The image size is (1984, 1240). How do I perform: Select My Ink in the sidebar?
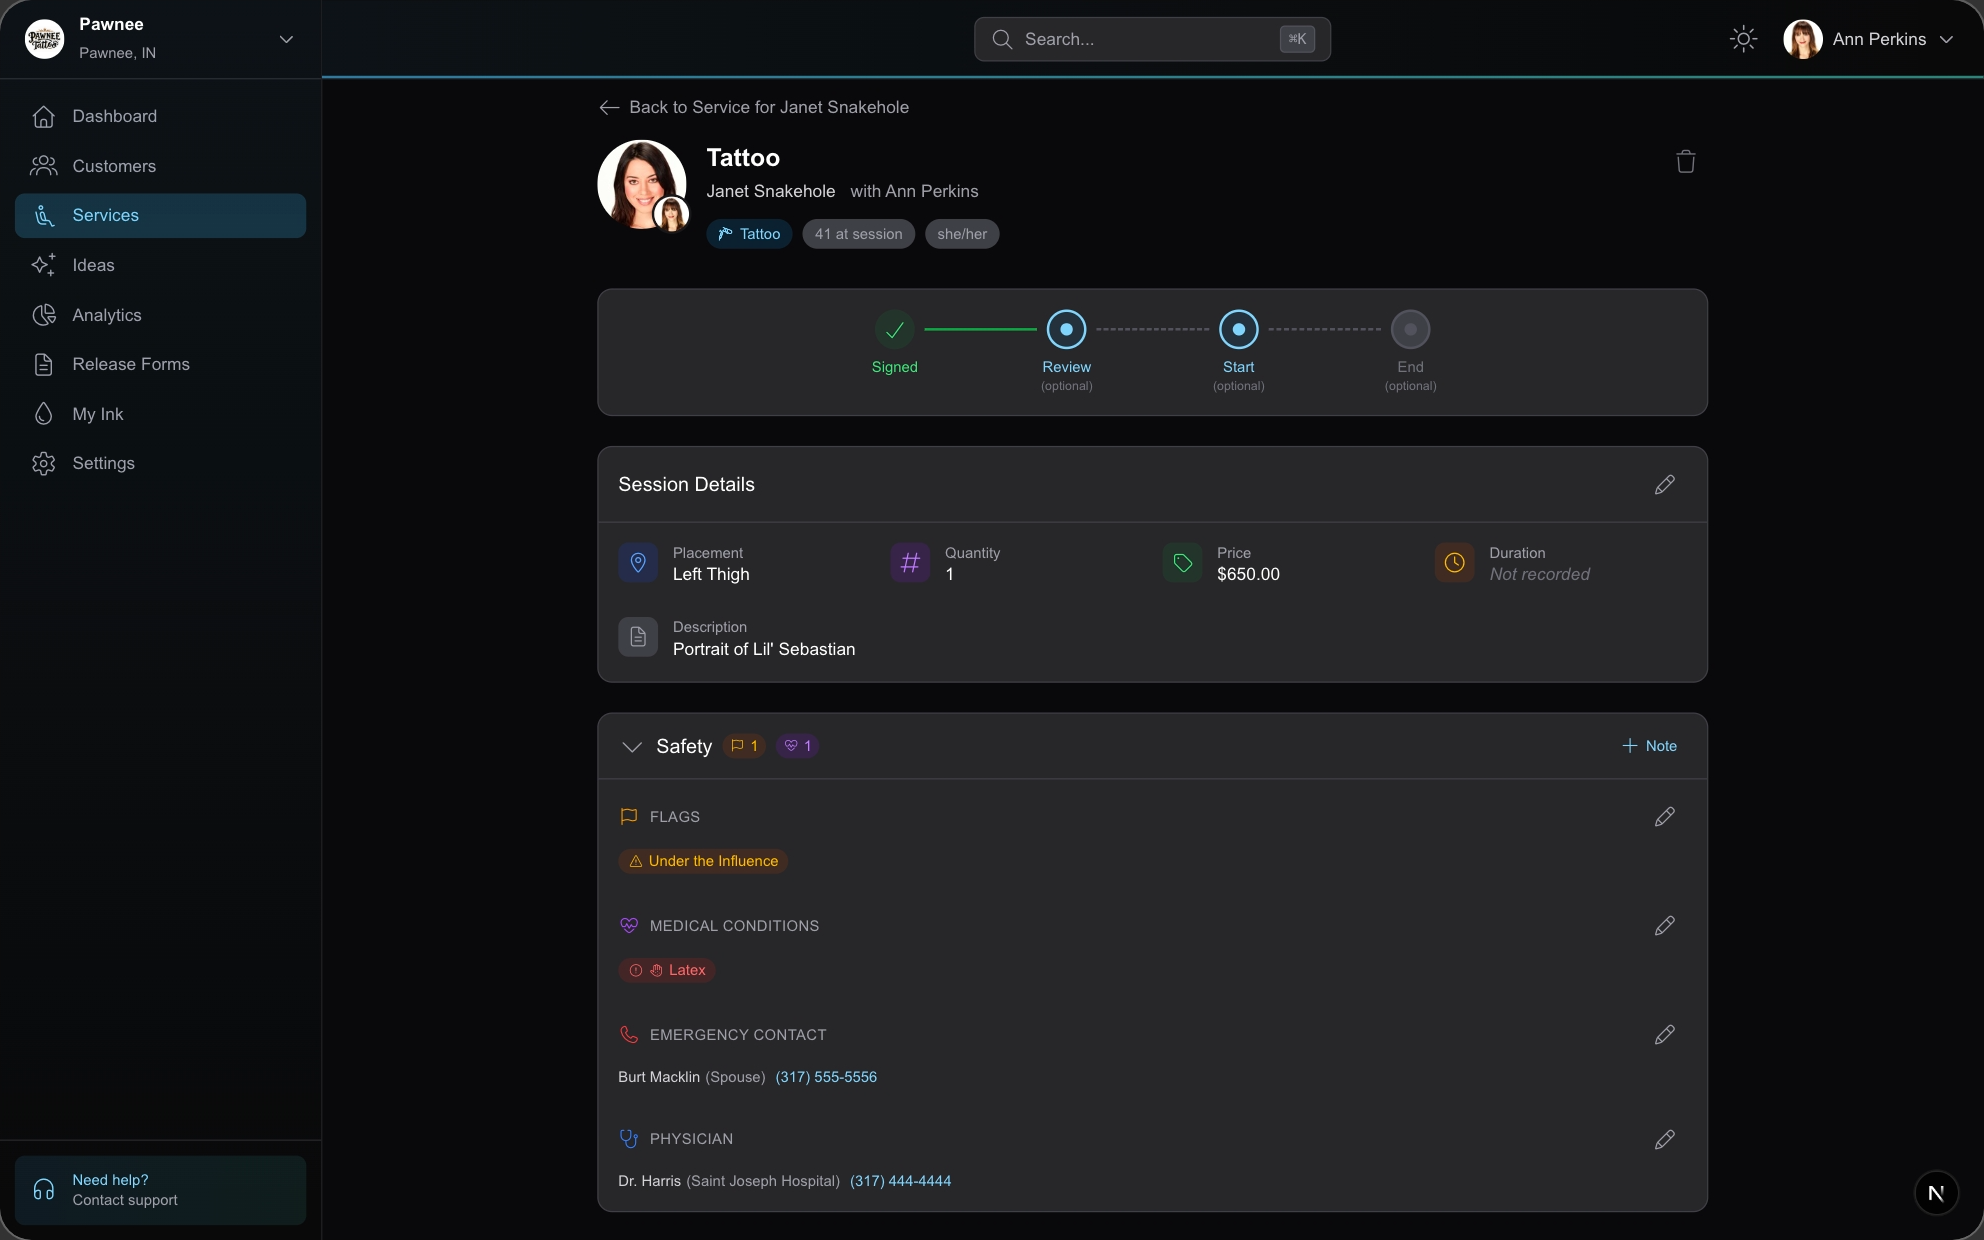pyautogui.click(x=97, y=414)
